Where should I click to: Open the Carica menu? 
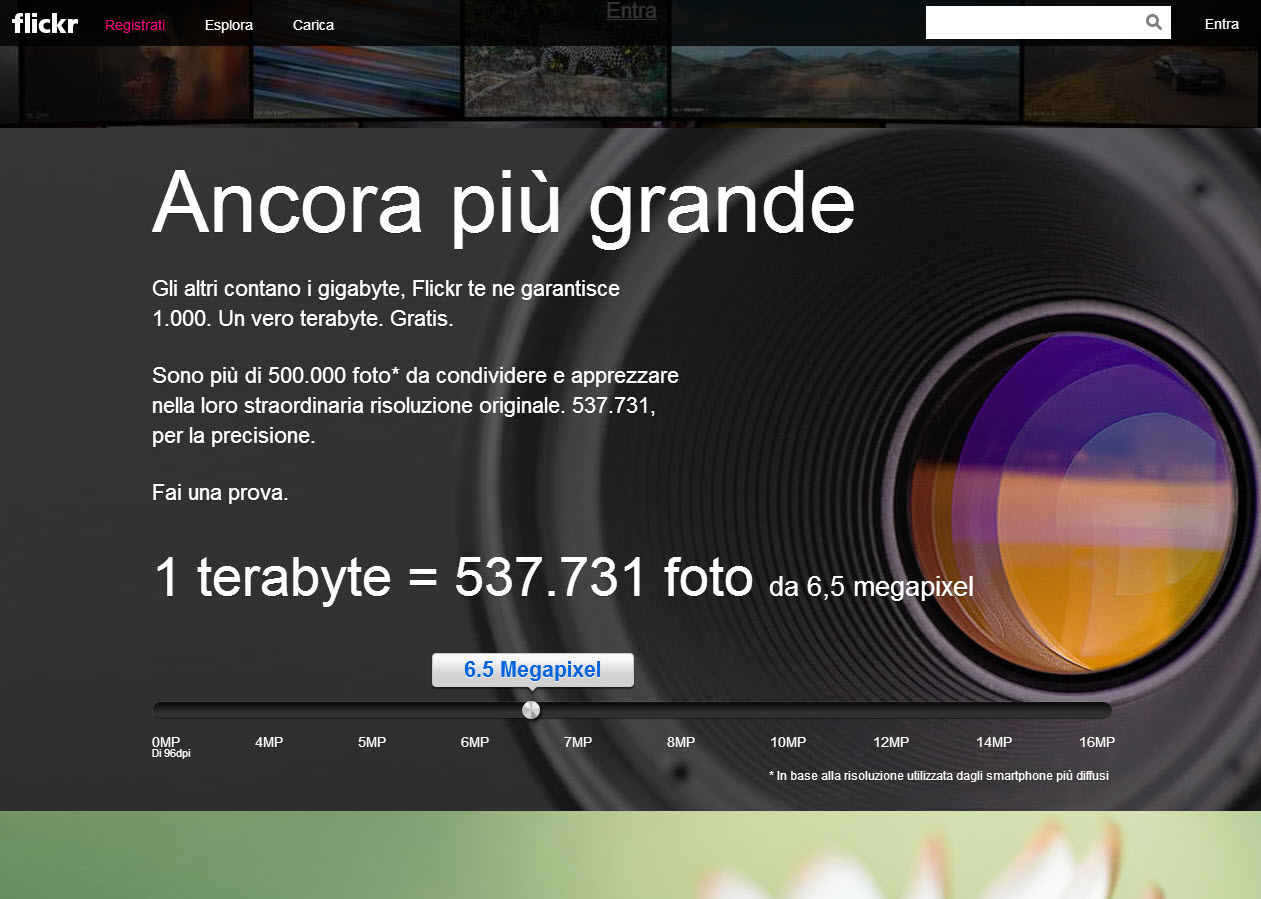312,24
